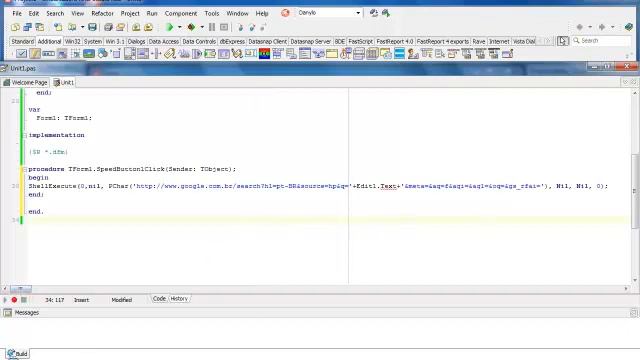Click the macro play button
The height and width of the screenshot is (360, 640).
point(5,300)
